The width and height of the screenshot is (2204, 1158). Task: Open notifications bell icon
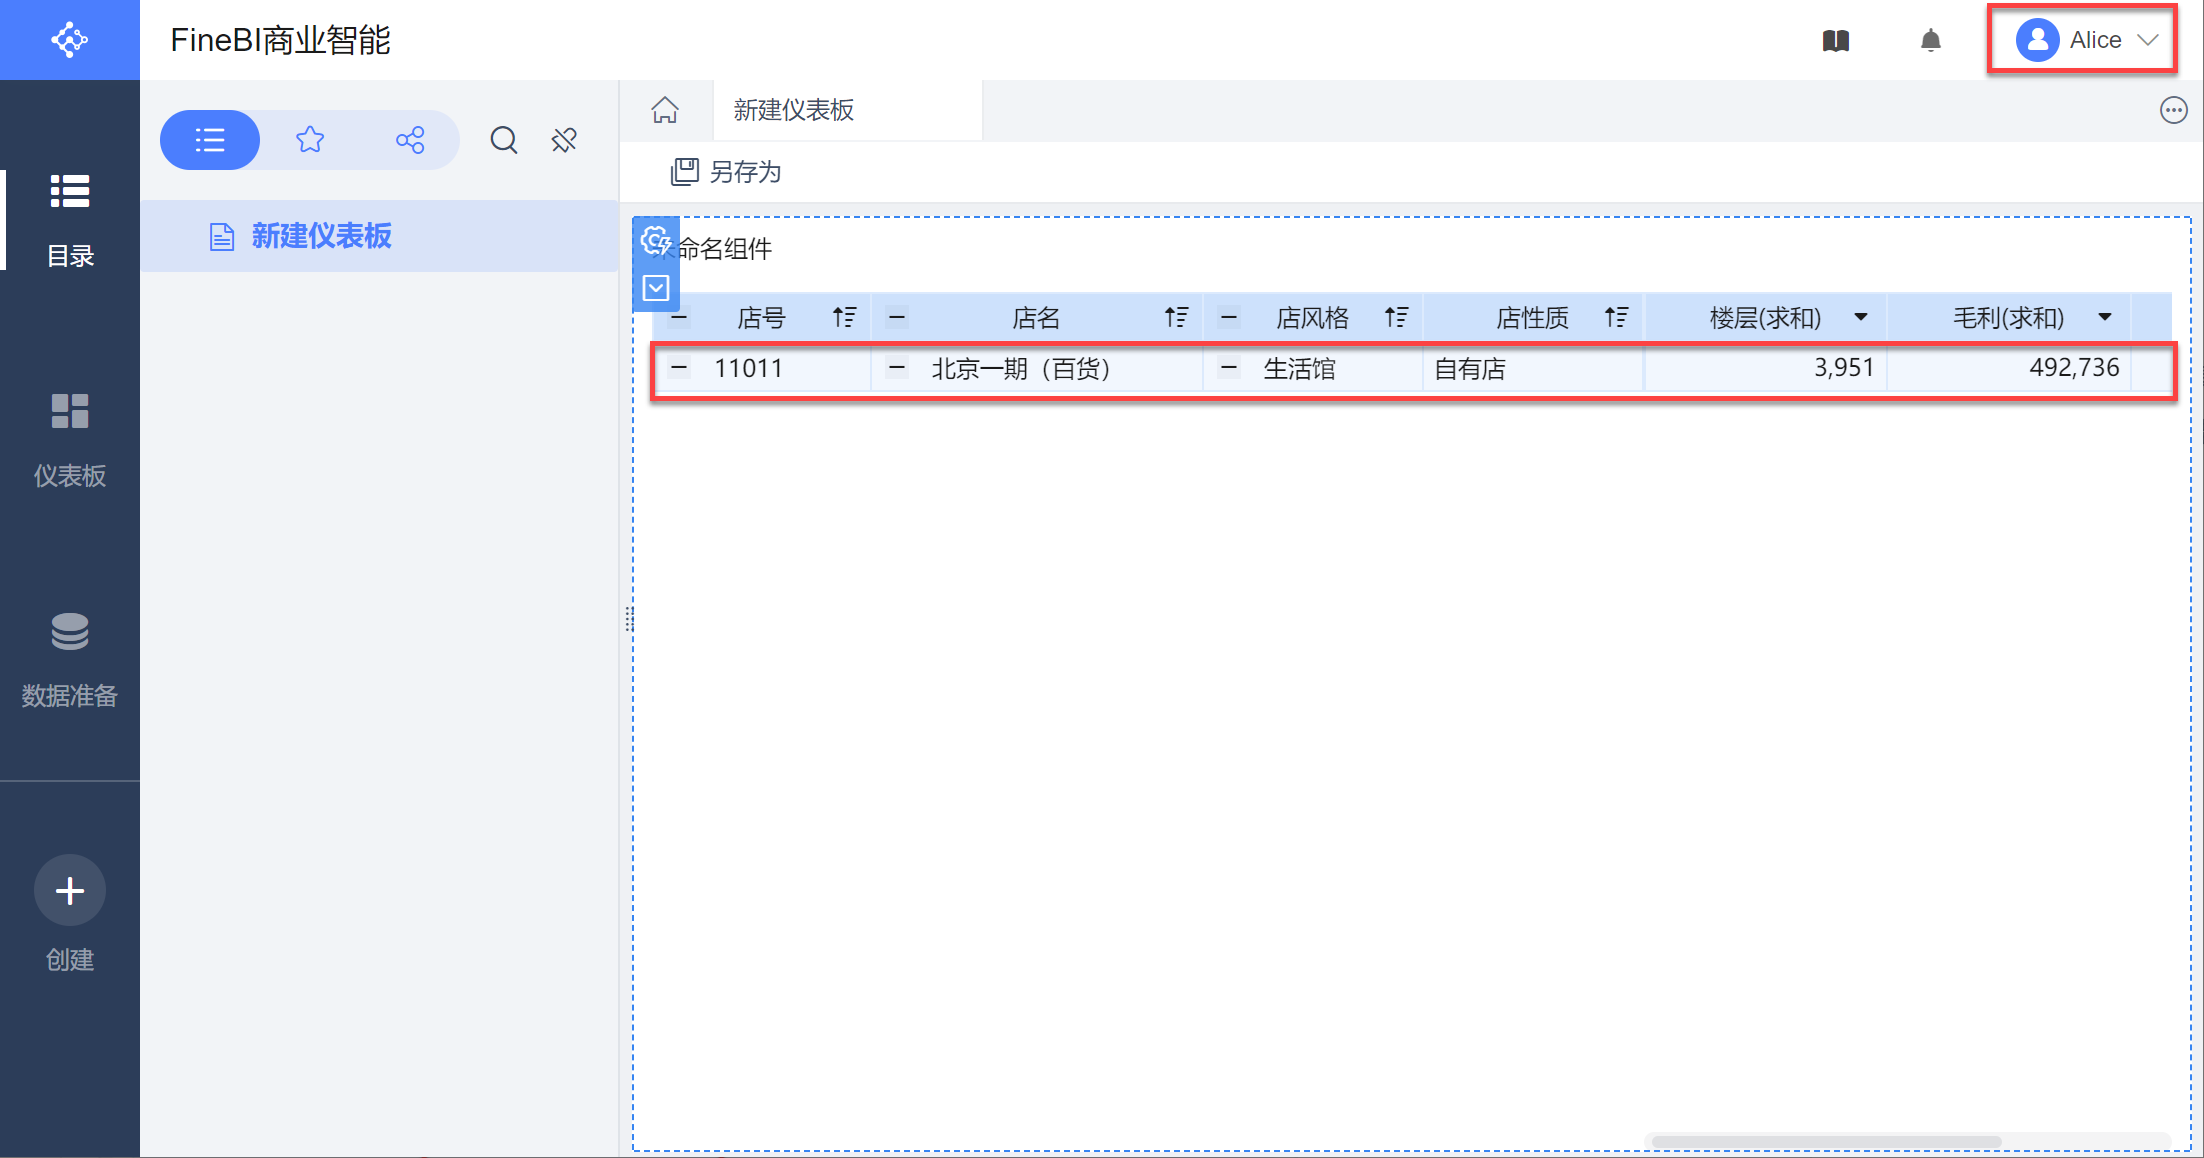click(1930, 41)
